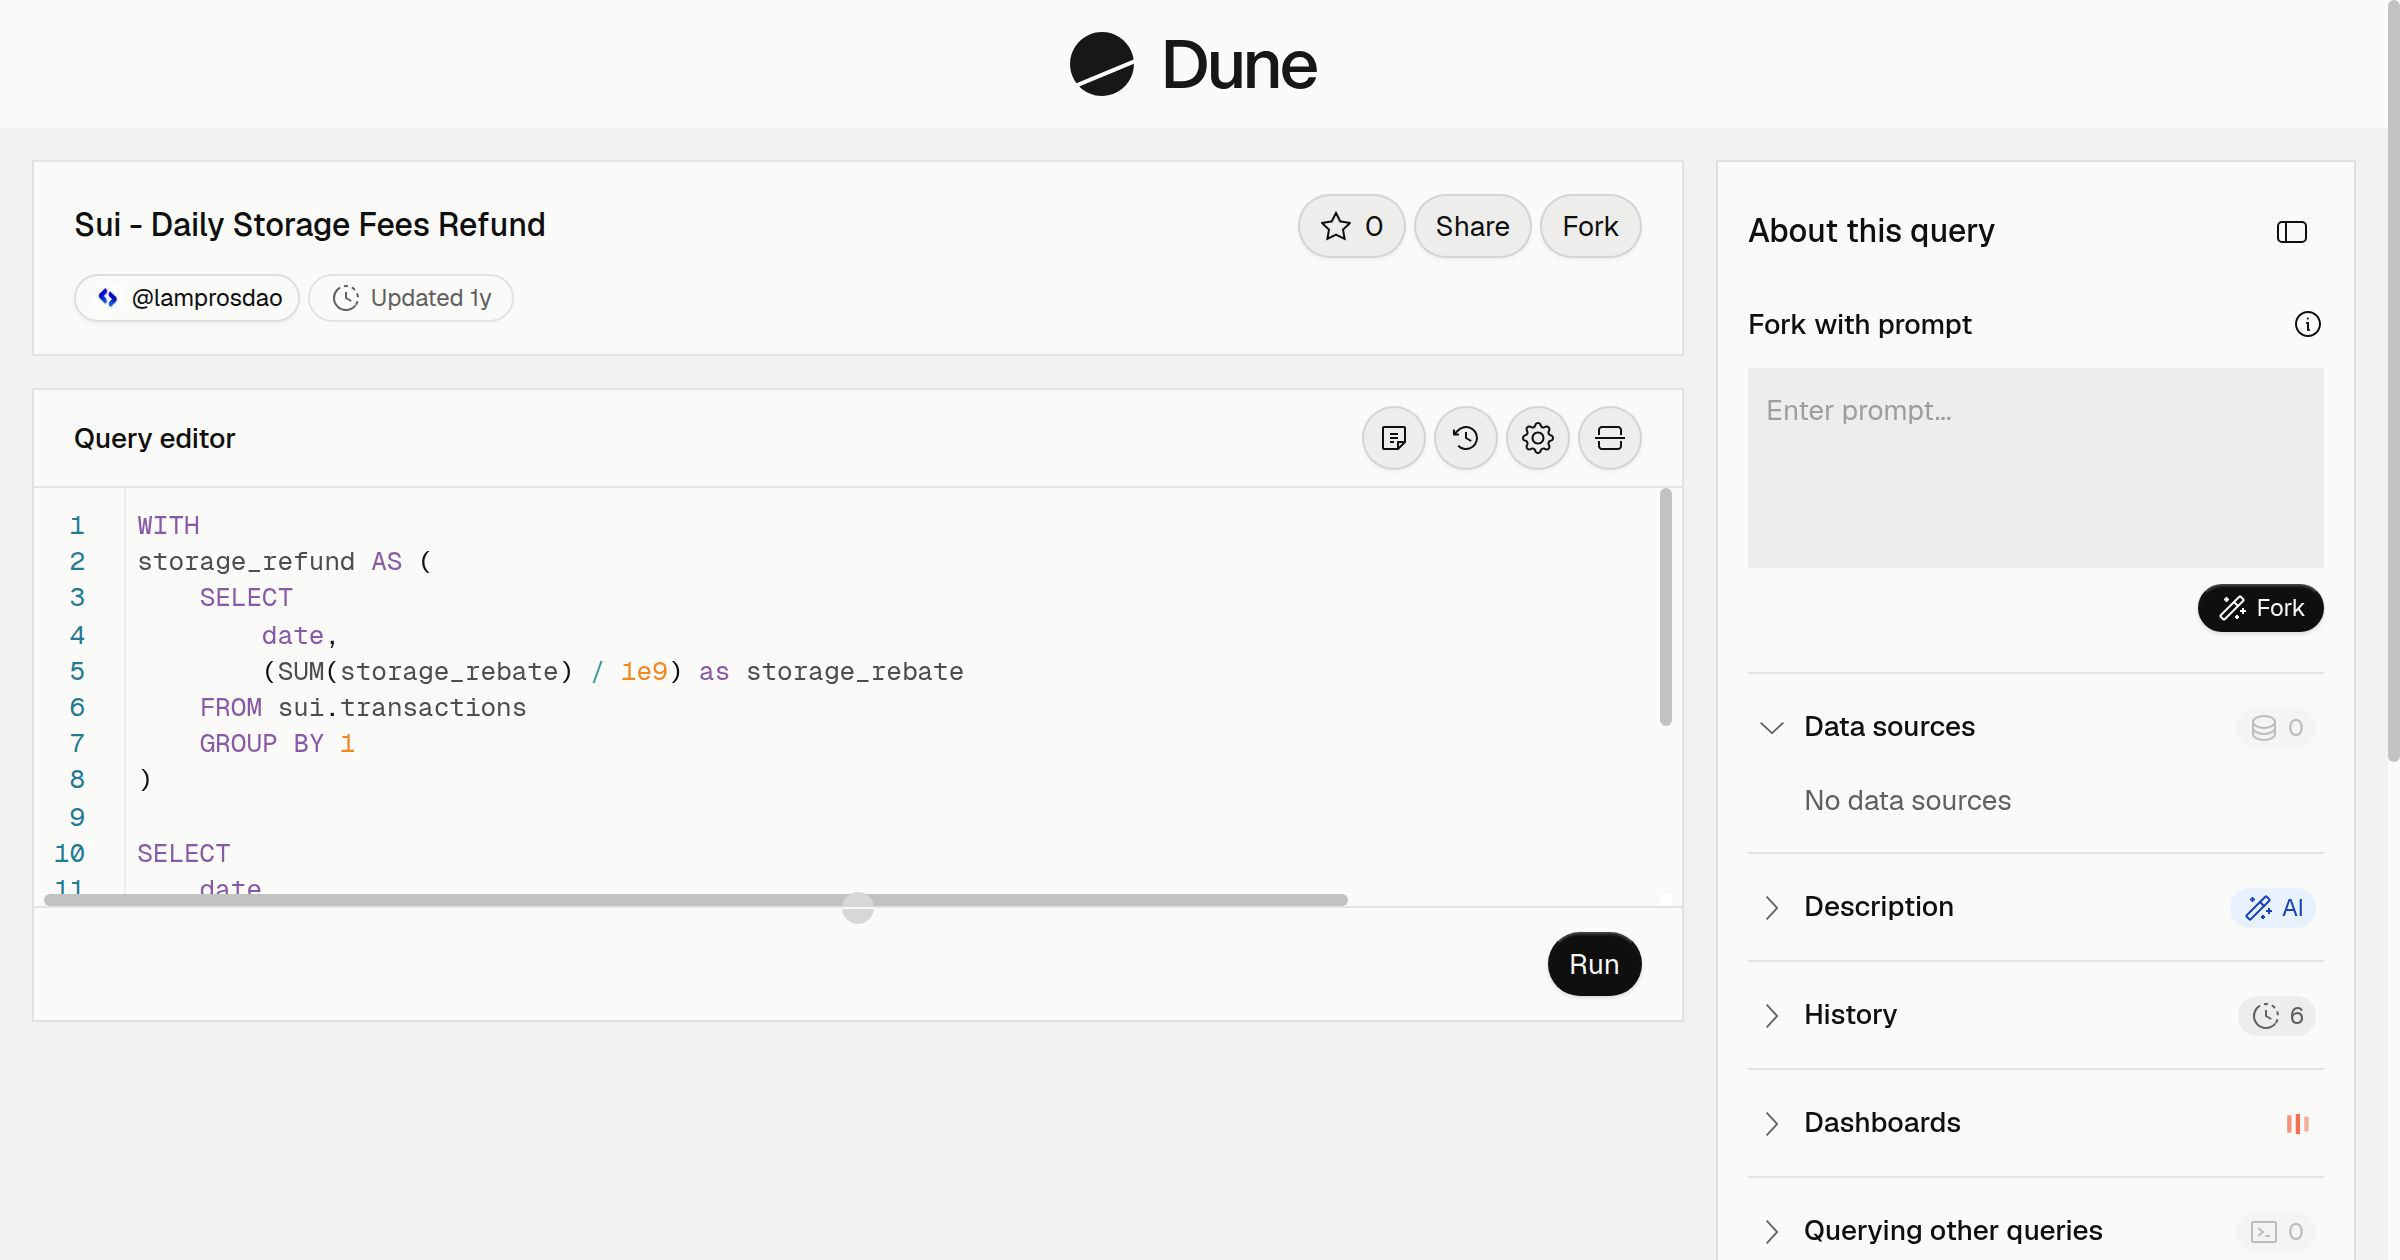
Task: Collapse the Data sources section
Action: 1771,727
